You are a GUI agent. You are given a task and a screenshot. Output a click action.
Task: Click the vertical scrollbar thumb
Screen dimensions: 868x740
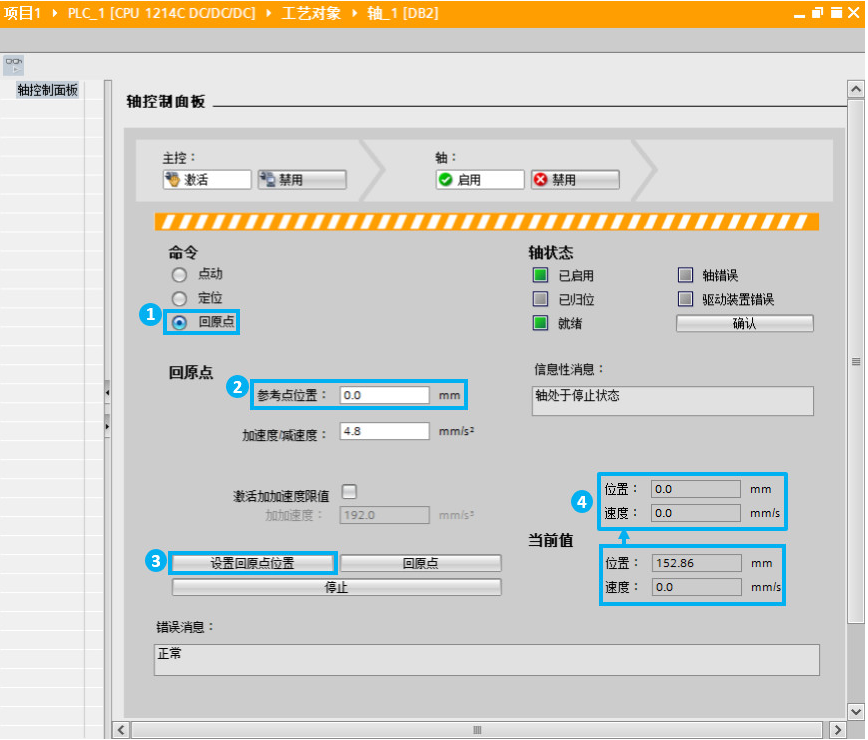coord(856,361)
